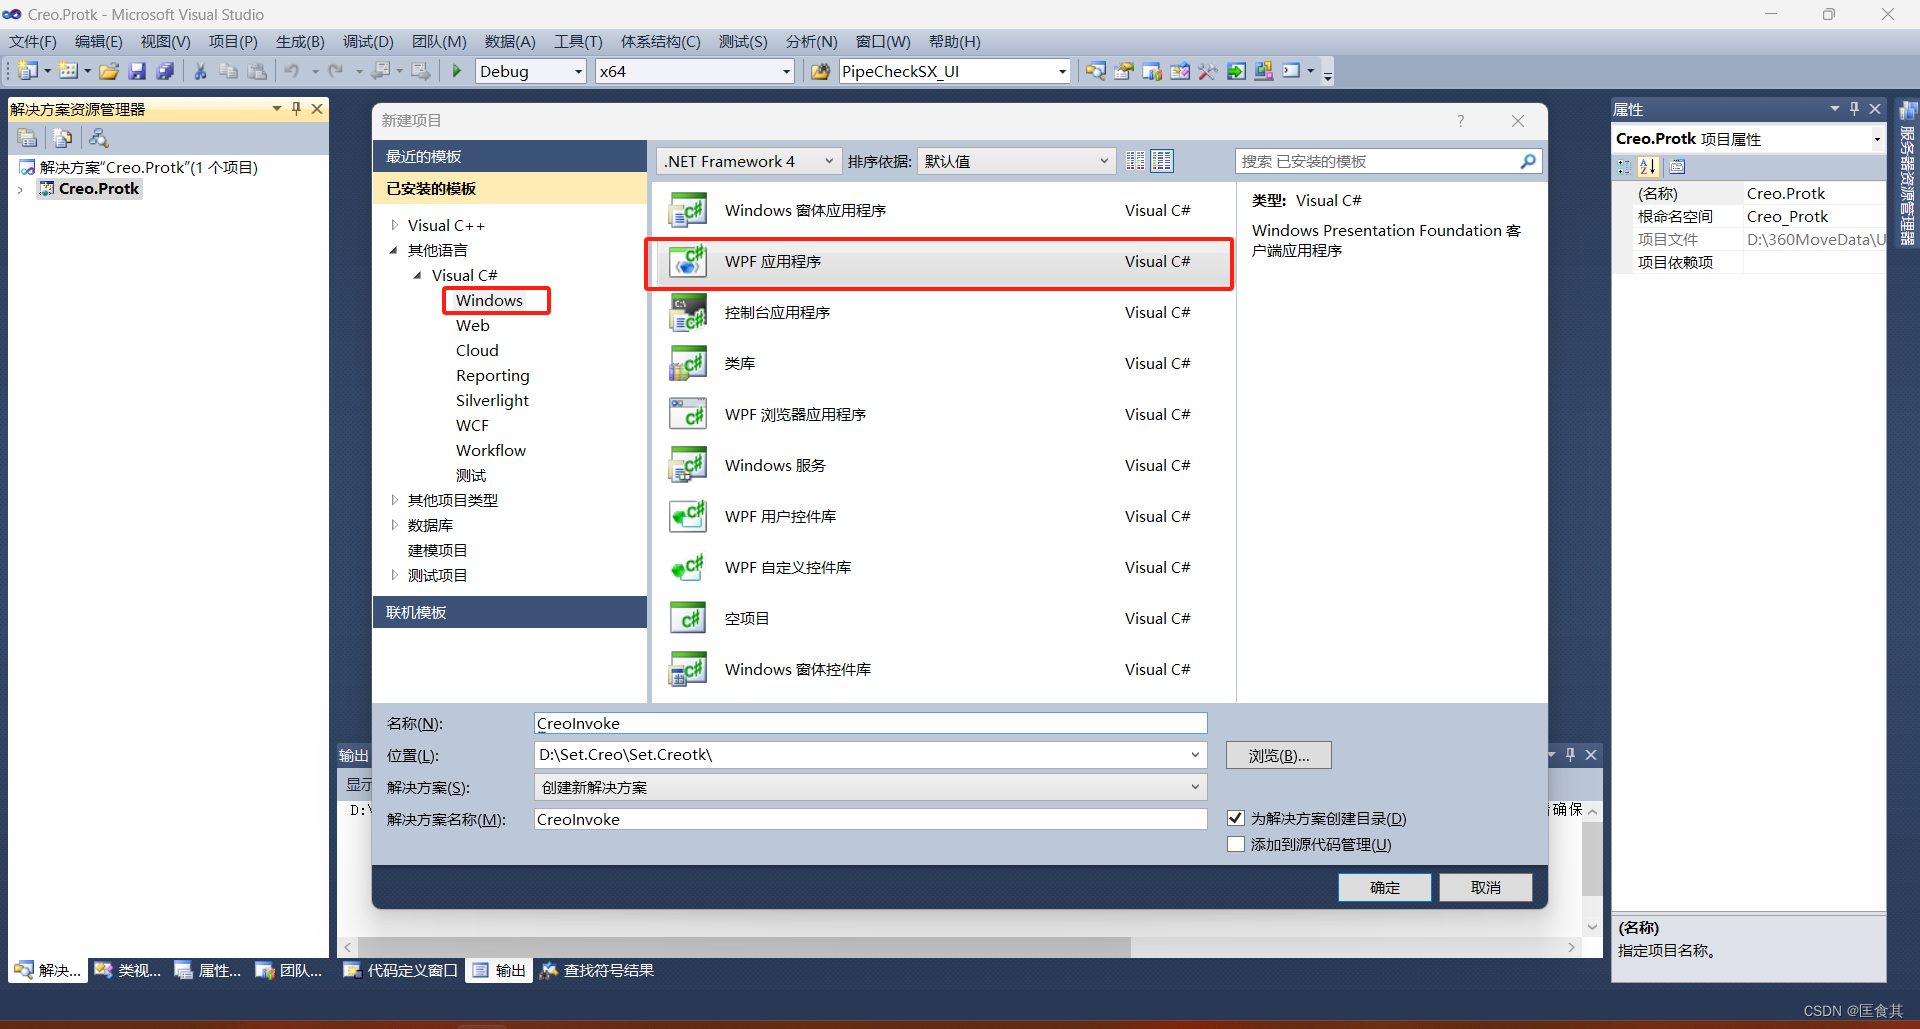Click Show All Files icon in Solution Explorer

click(x=62, y=138)
